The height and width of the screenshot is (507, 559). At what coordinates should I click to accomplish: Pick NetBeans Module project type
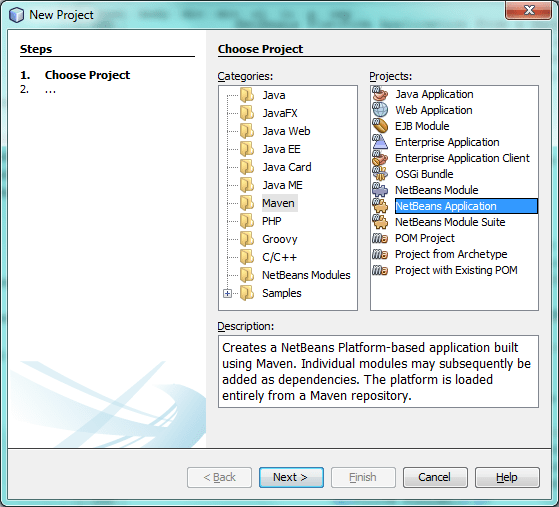coord(437,190)
